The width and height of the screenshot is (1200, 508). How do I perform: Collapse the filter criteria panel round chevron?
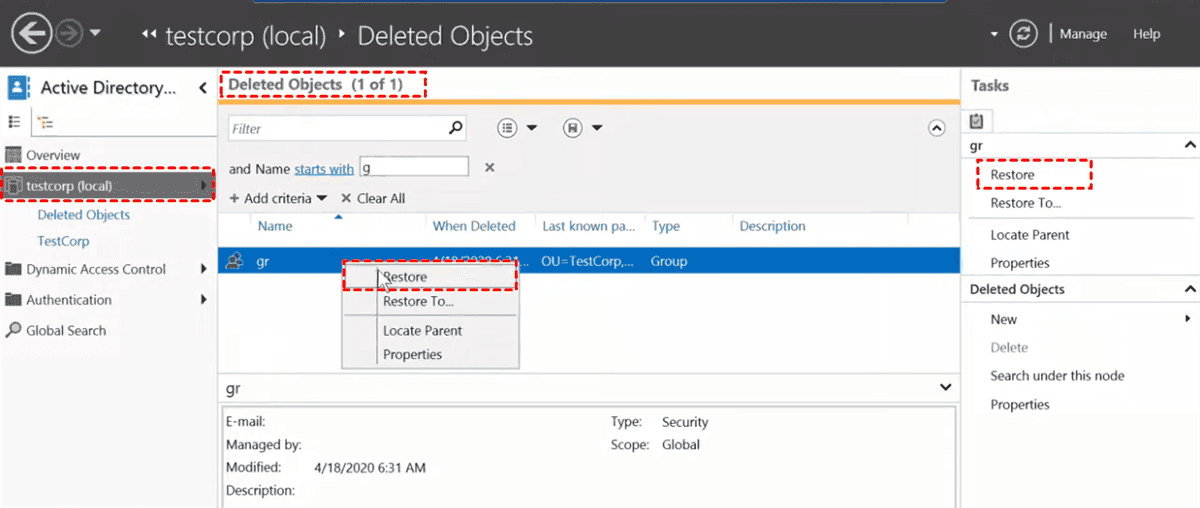pos(936,128)
